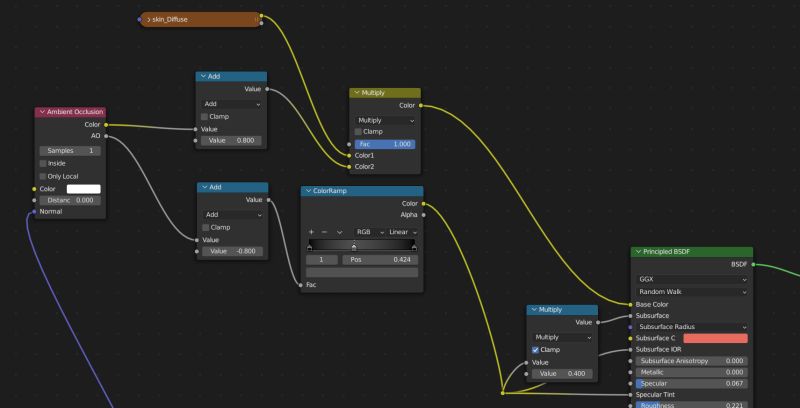Click the ColorRamp Fac input socket

pos(301,285)
